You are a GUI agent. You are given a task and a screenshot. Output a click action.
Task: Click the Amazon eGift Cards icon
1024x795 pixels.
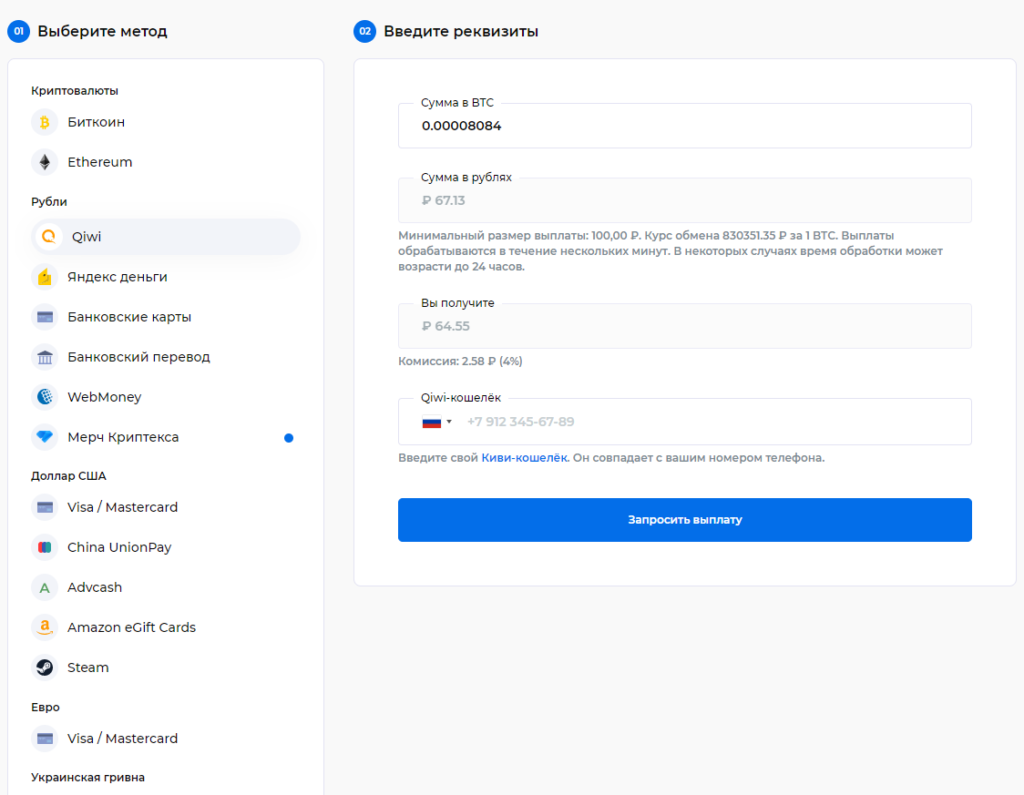click(x=44, y=627)
